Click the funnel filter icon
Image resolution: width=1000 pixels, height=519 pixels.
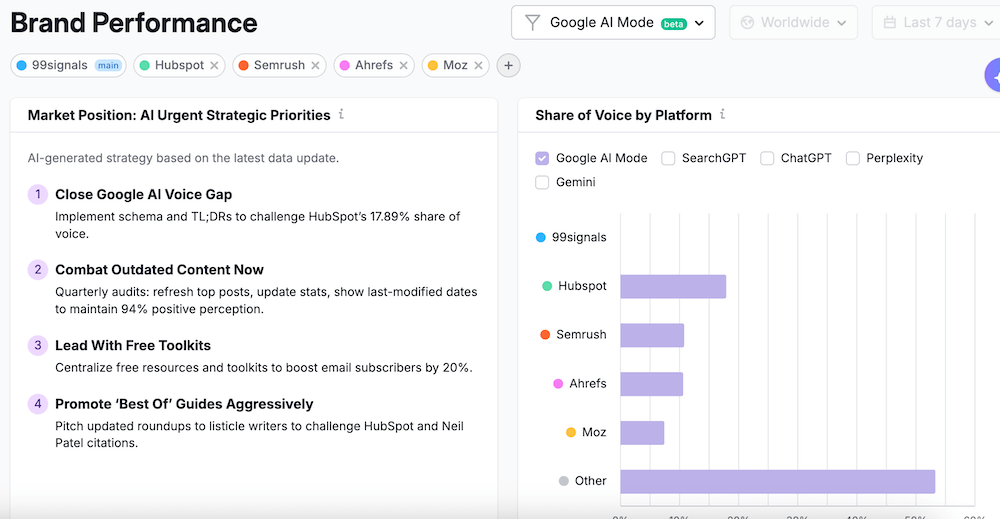[532, 23]
